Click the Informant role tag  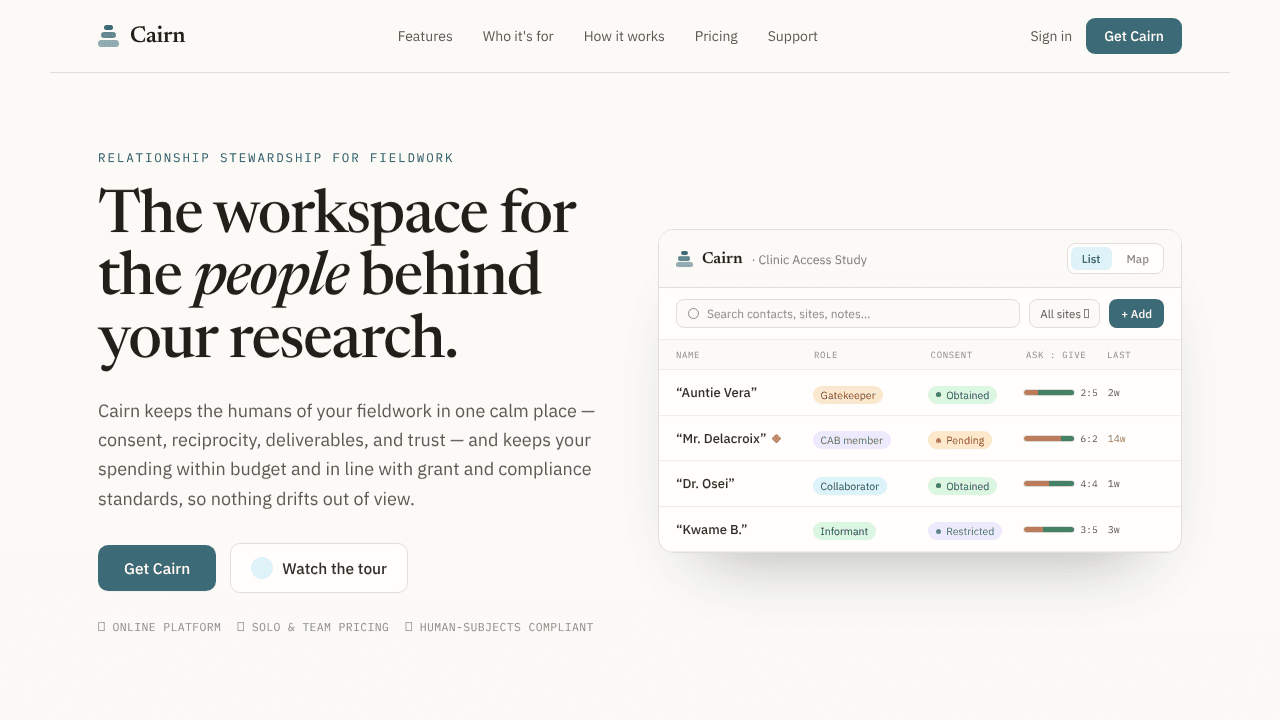click(844, 531)
